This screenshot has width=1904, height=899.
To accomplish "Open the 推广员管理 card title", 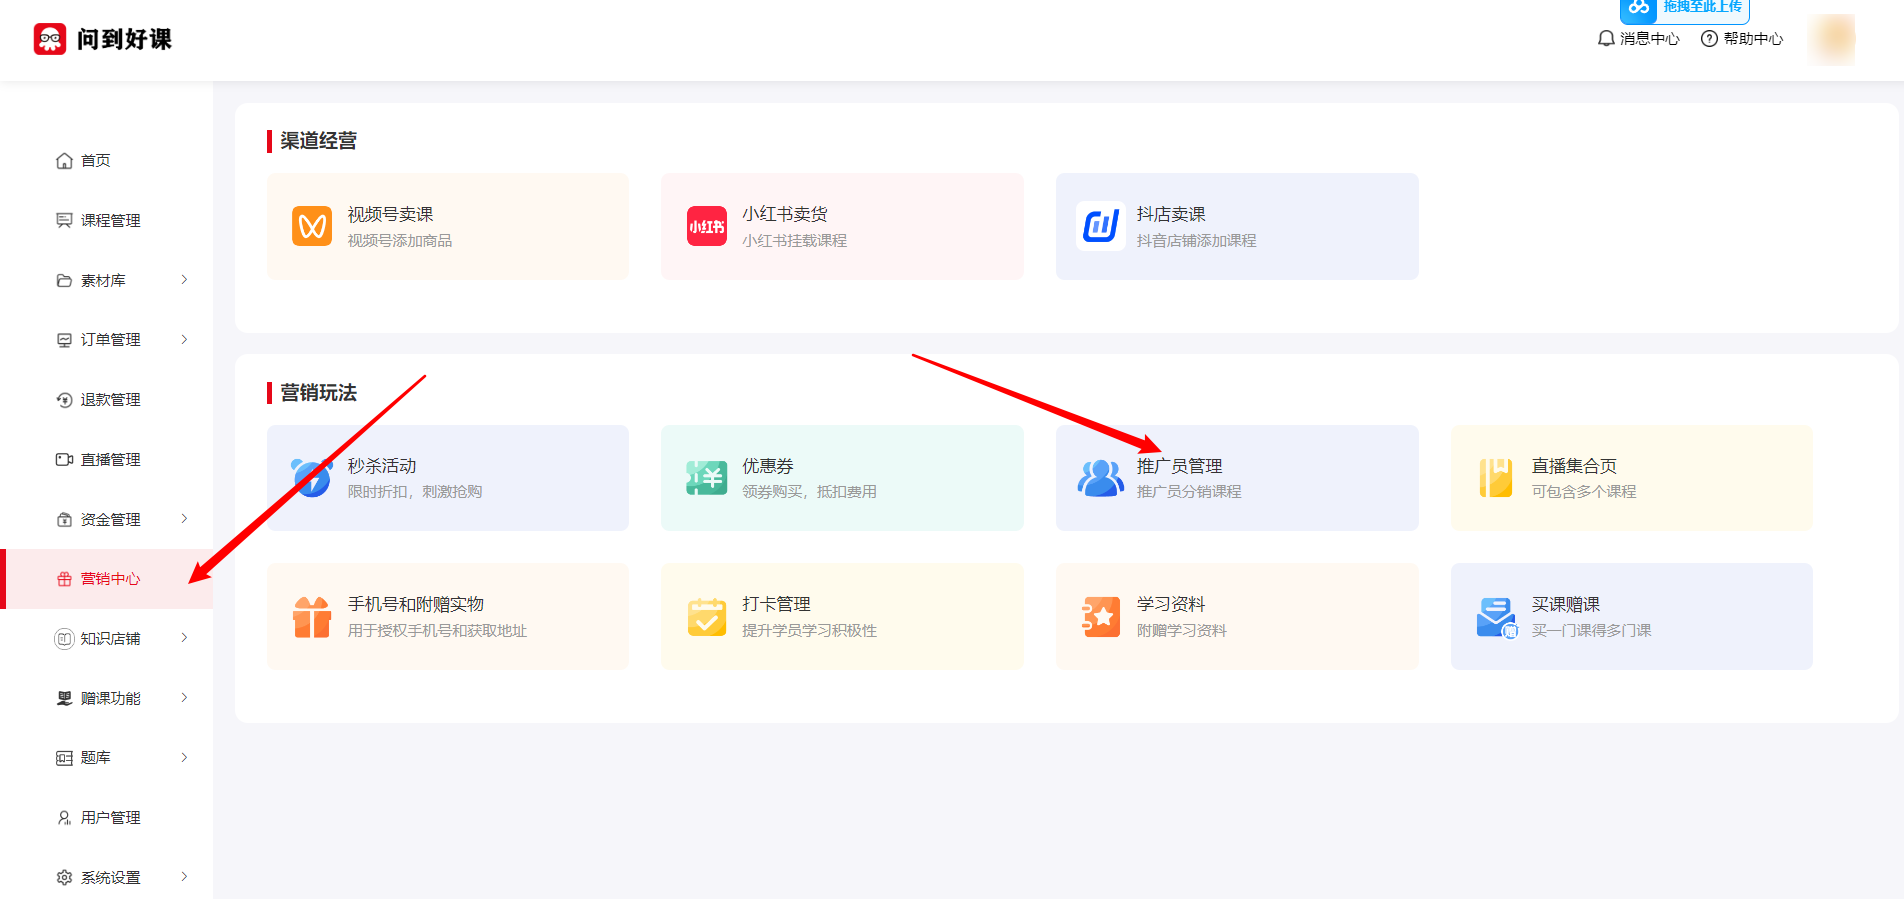I will pos(1180,466).
